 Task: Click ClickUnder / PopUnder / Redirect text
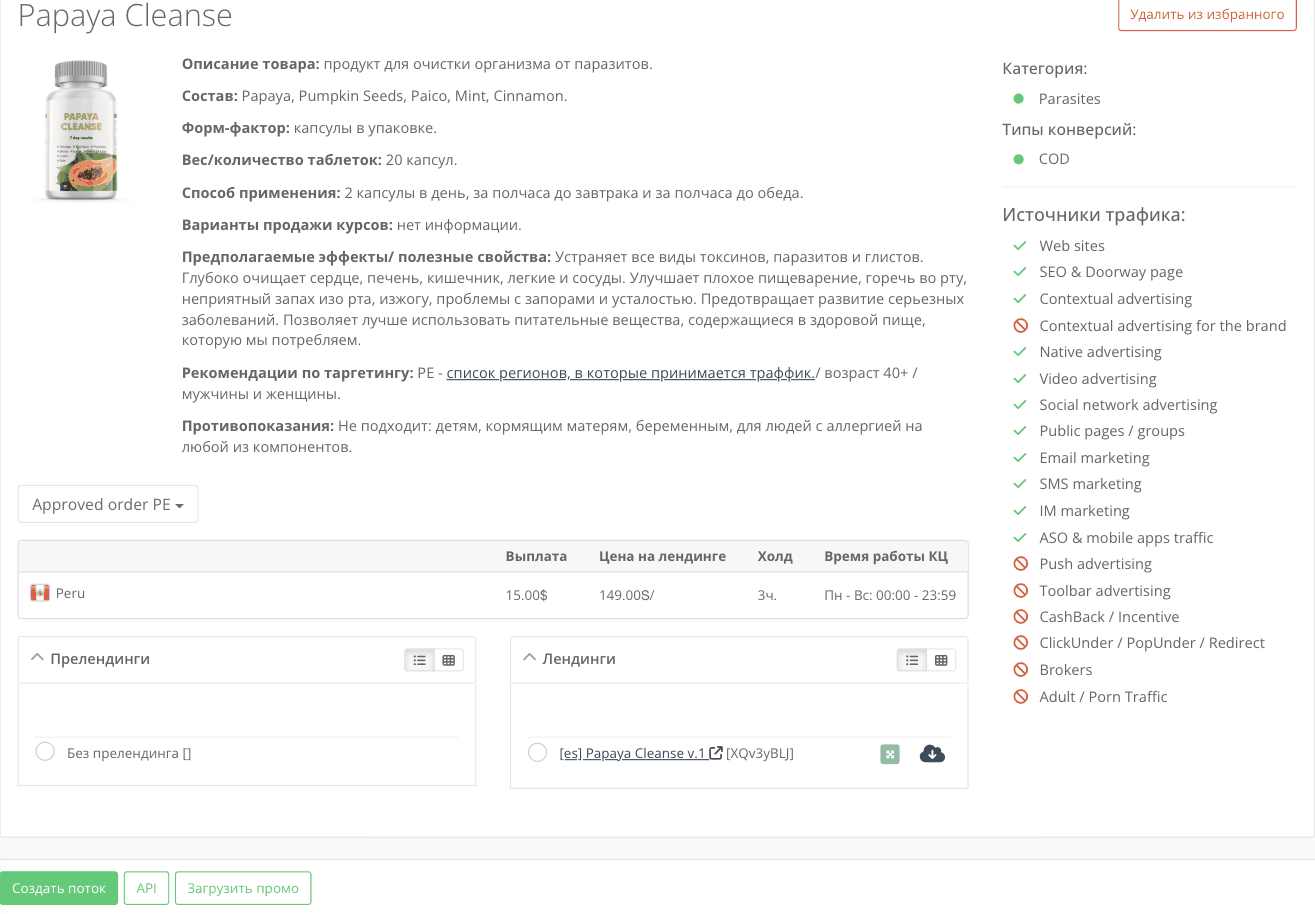1152,643
